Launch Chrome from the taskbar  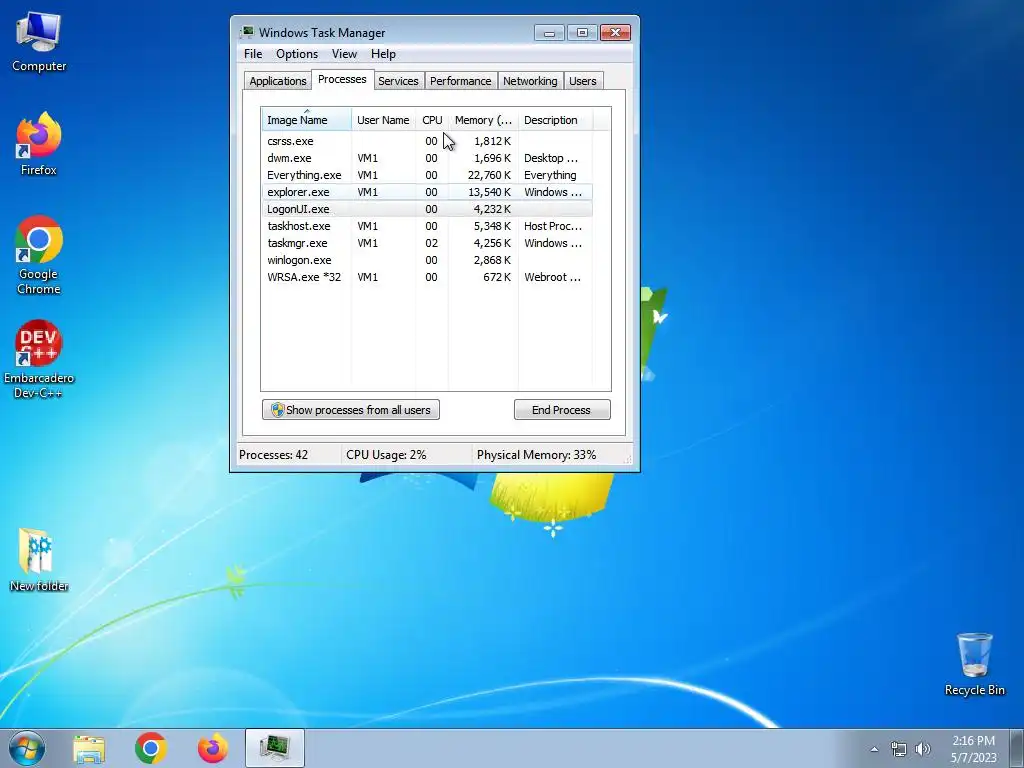point(151,748)
